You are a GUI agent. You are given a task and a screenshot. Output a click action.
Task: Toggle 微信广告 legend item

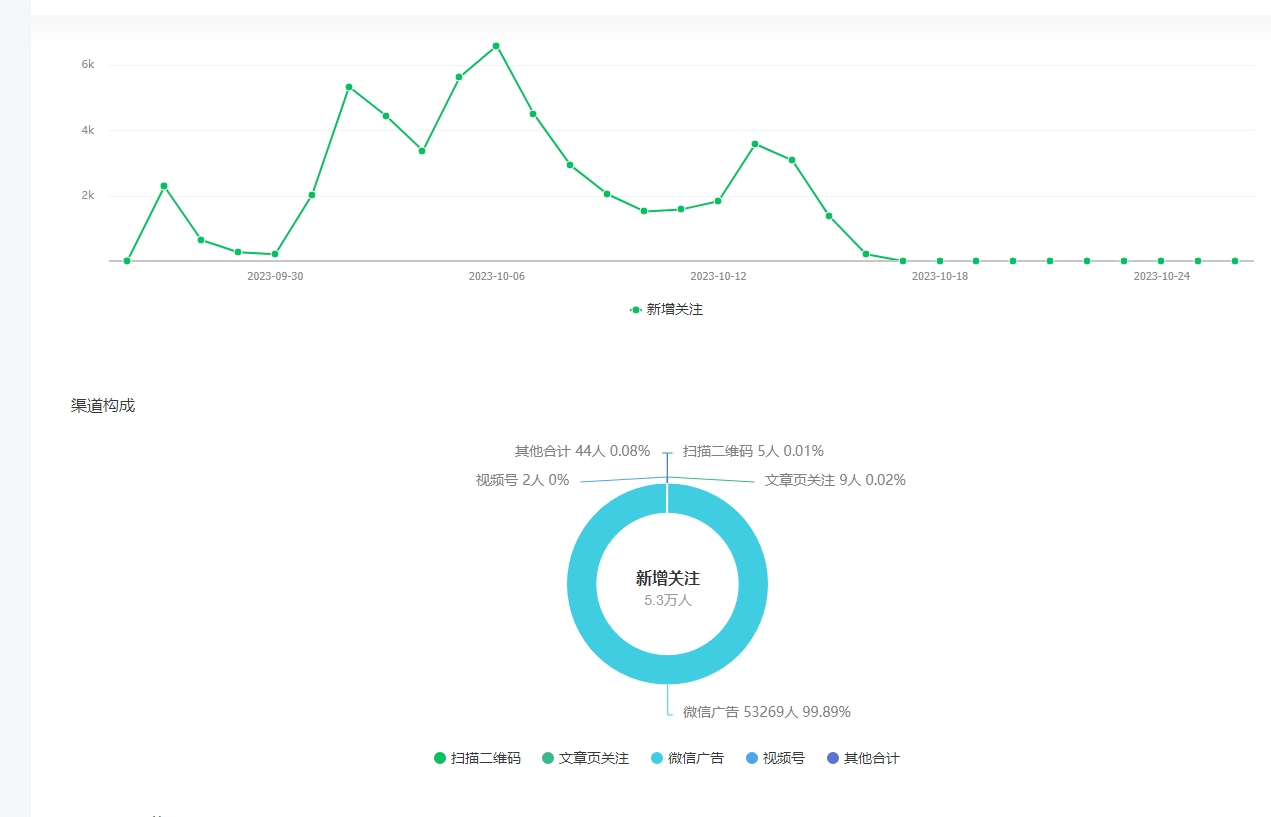687,758
